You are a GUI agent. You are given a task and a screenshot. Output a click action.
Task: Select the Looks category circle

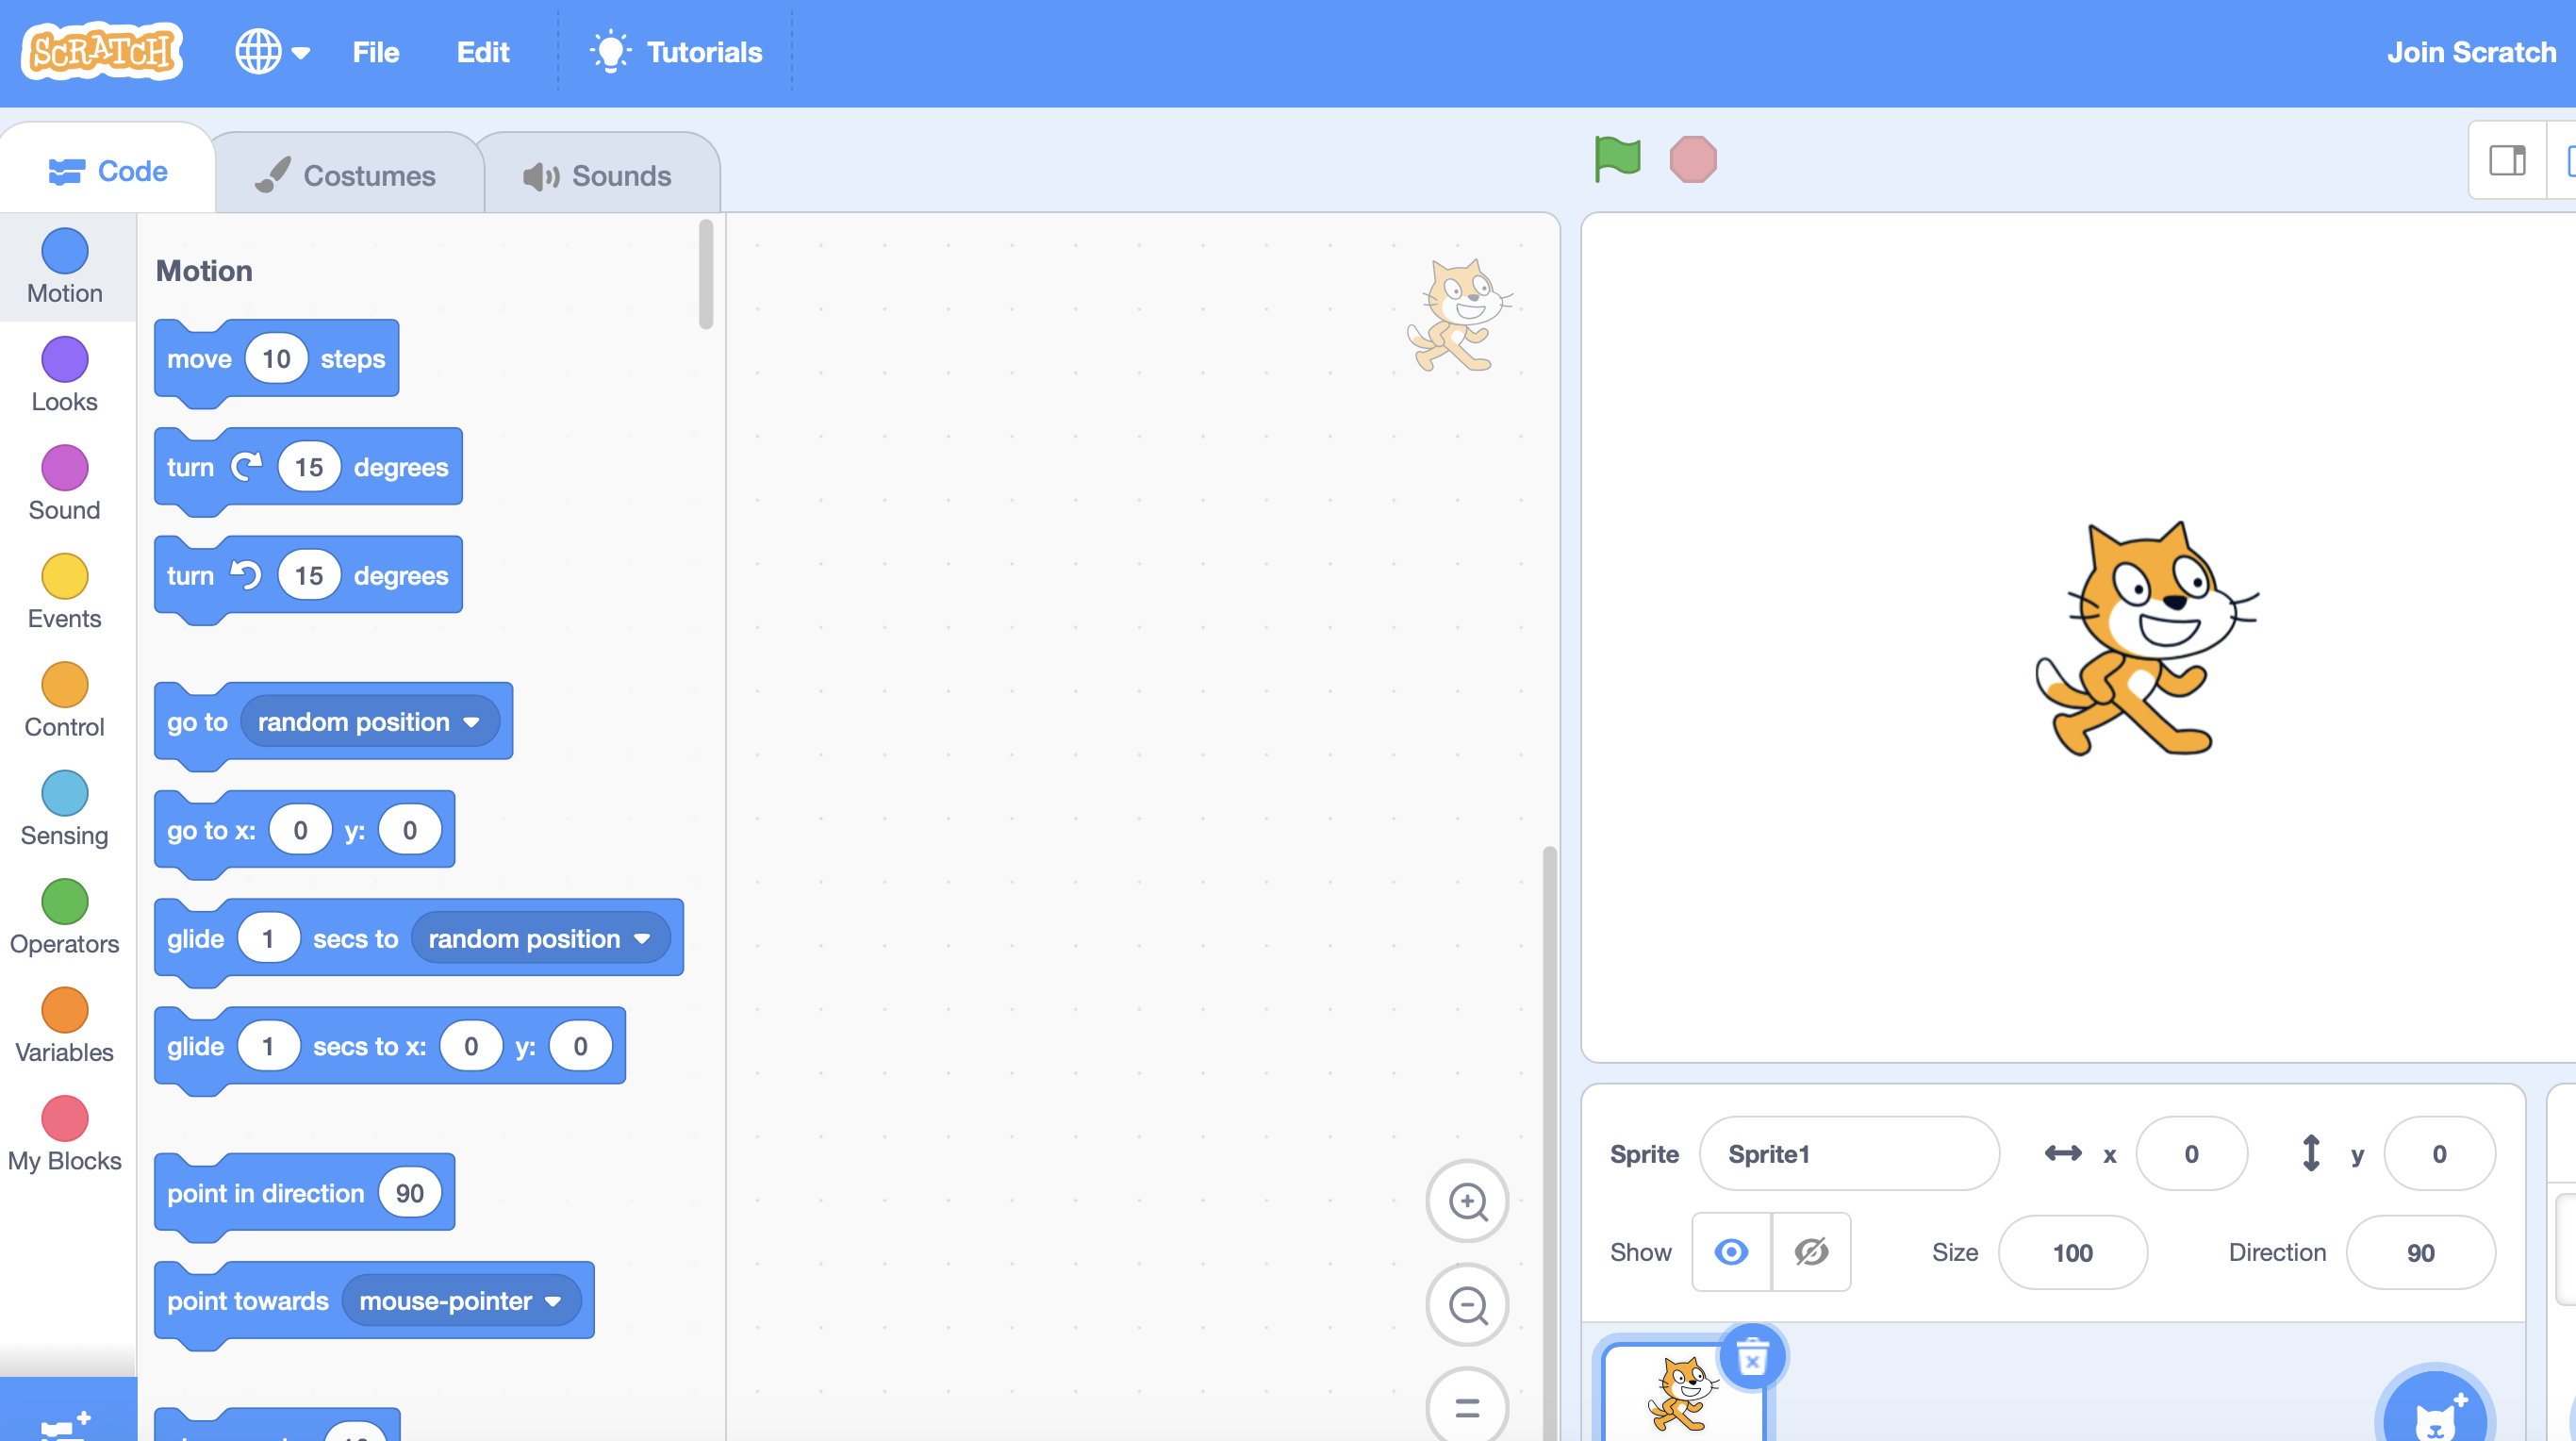click(65, 359)
